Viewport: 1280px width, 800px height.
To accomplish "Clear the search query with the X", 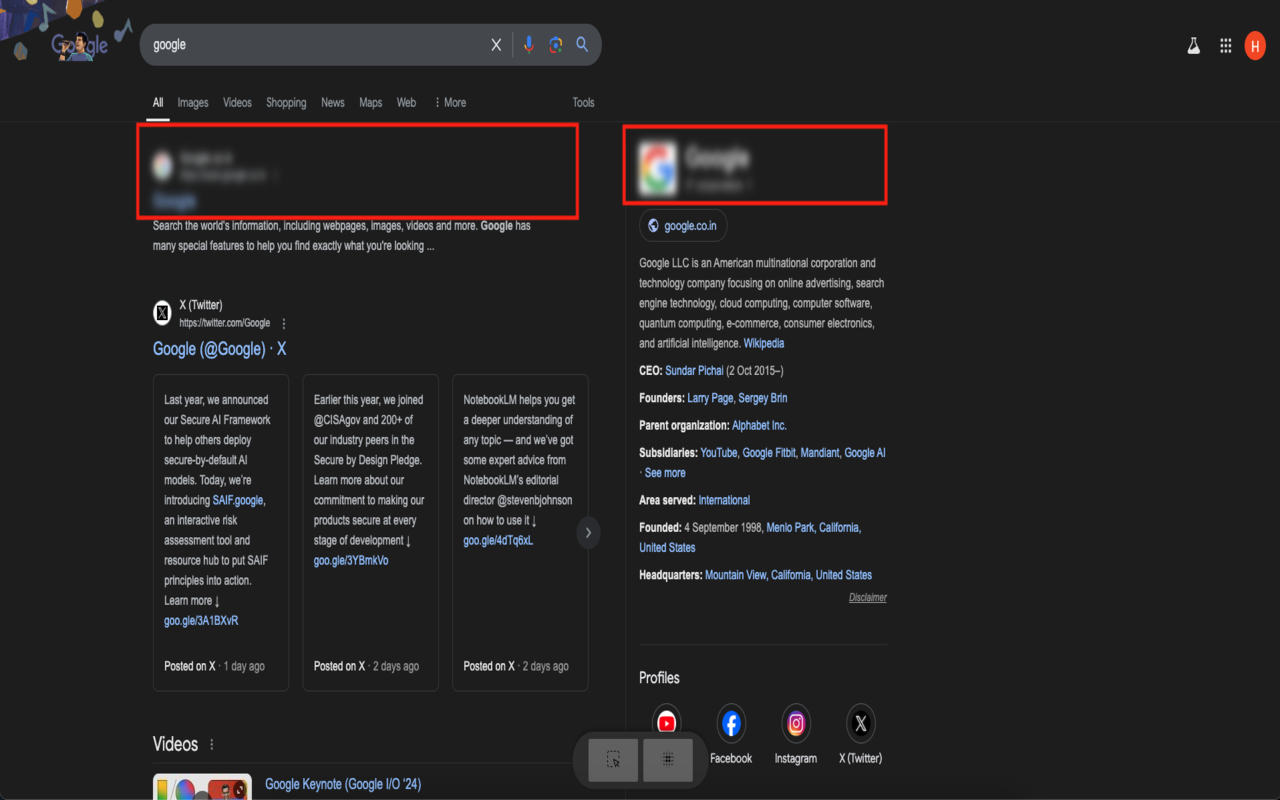I will pos(496,44).
